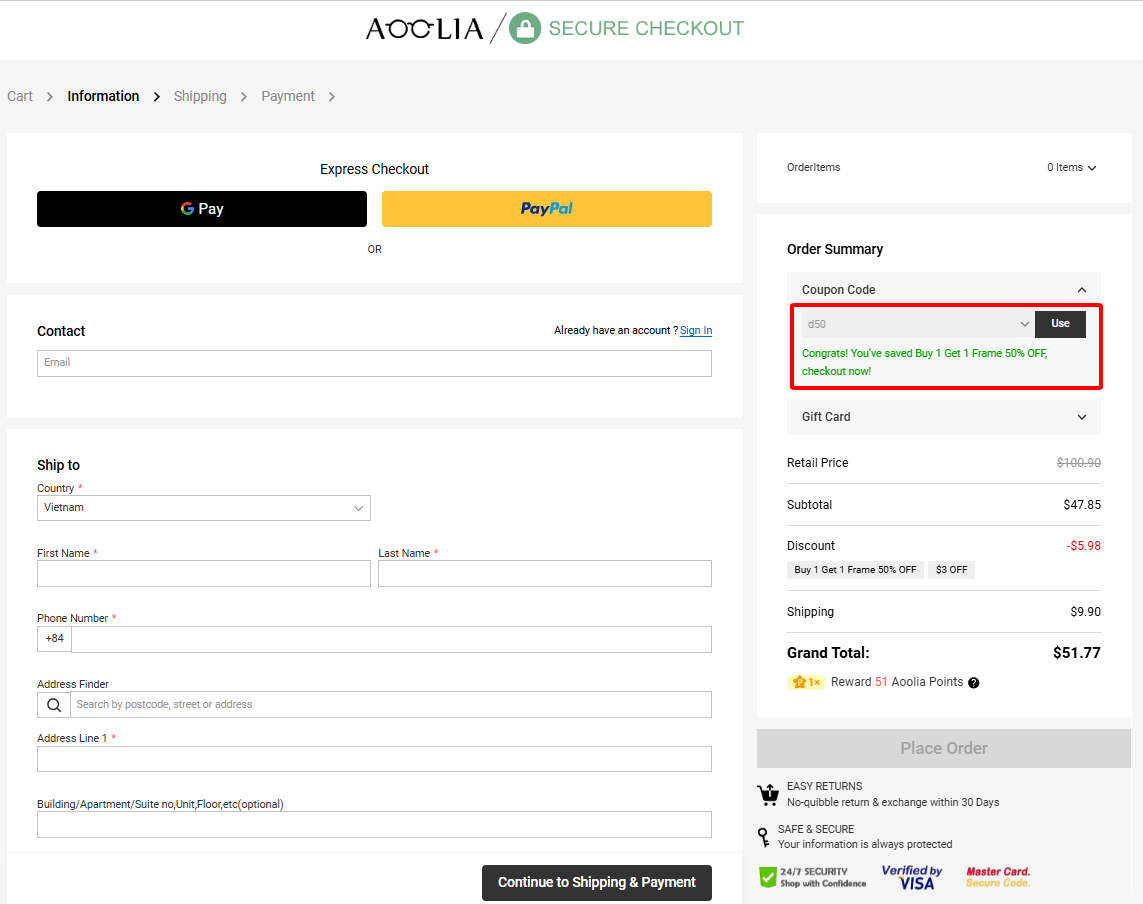
Task: Click the discount amount -$5.98
Action: point(1084,546)
